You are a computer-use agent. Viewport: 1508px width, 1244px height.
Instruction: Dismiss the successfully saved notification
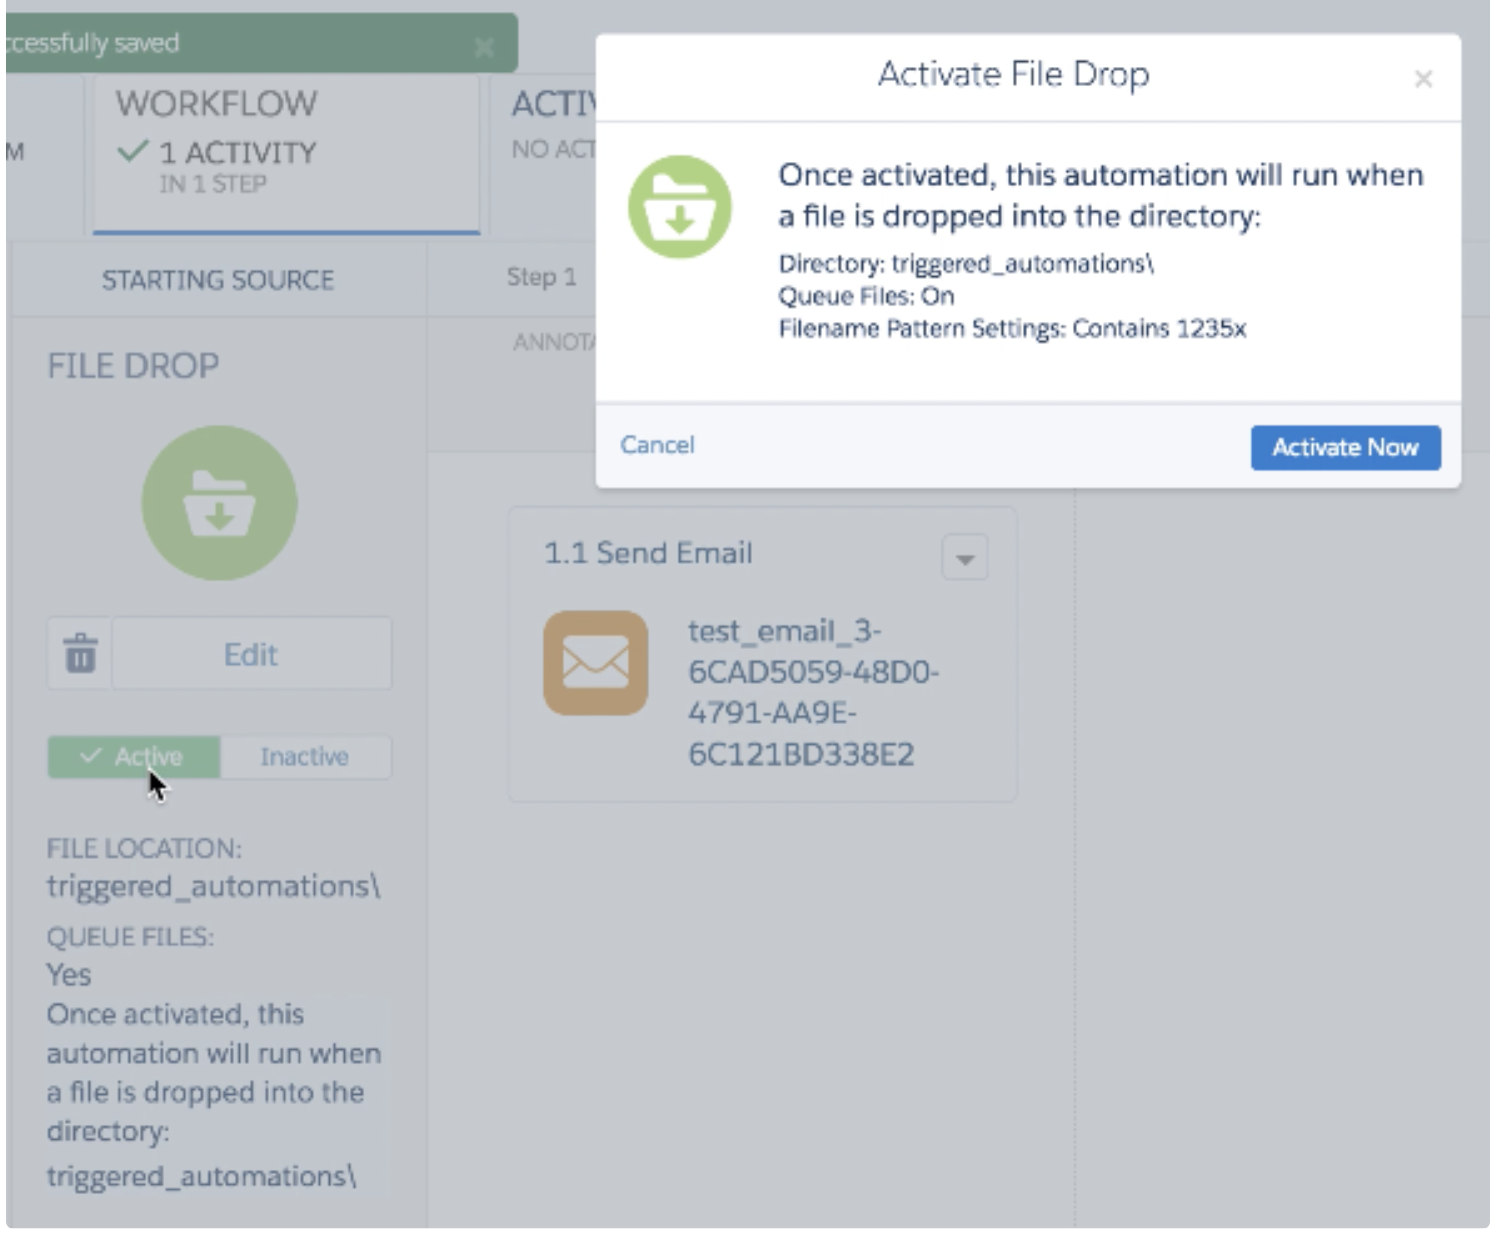tap(484, 47)
